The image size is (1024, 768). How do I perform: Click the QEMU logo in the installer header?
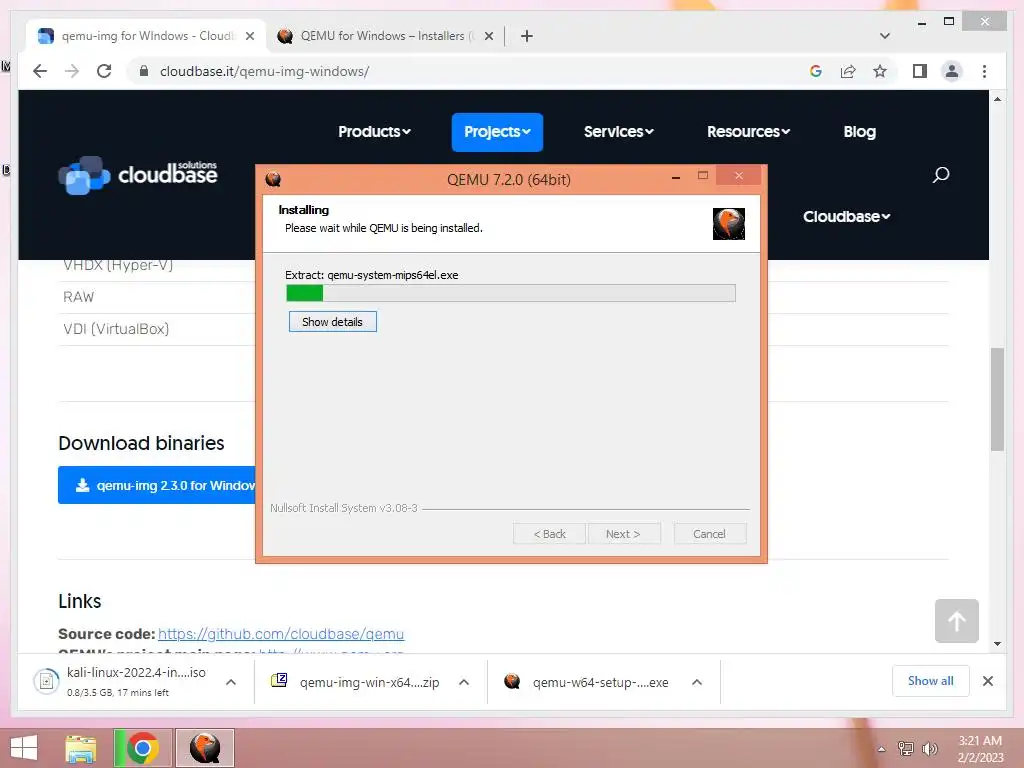729,224
